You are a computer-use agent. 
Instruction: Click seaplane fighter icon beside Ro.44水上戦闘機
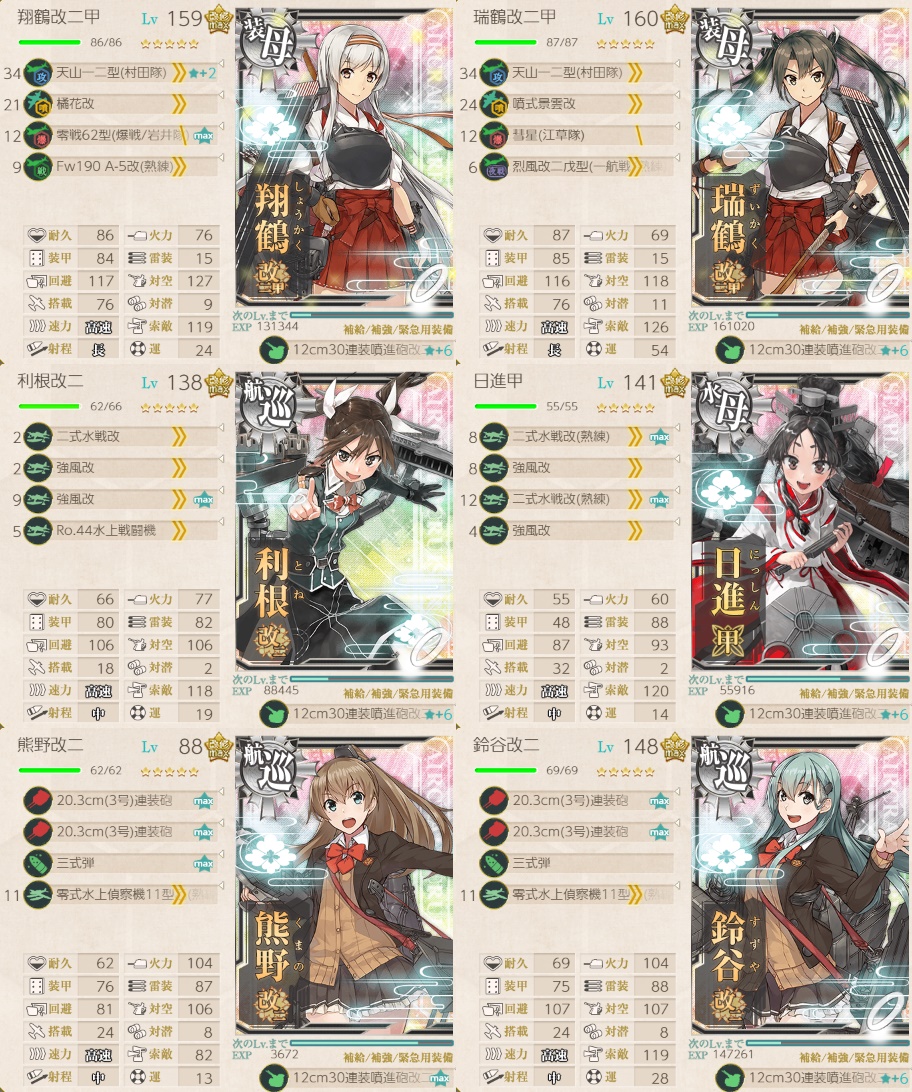click(38, 531)
